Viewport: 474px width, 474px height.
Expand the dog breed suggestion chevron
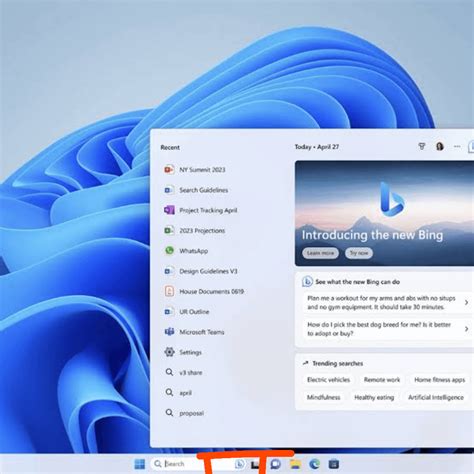pos(466,329)
